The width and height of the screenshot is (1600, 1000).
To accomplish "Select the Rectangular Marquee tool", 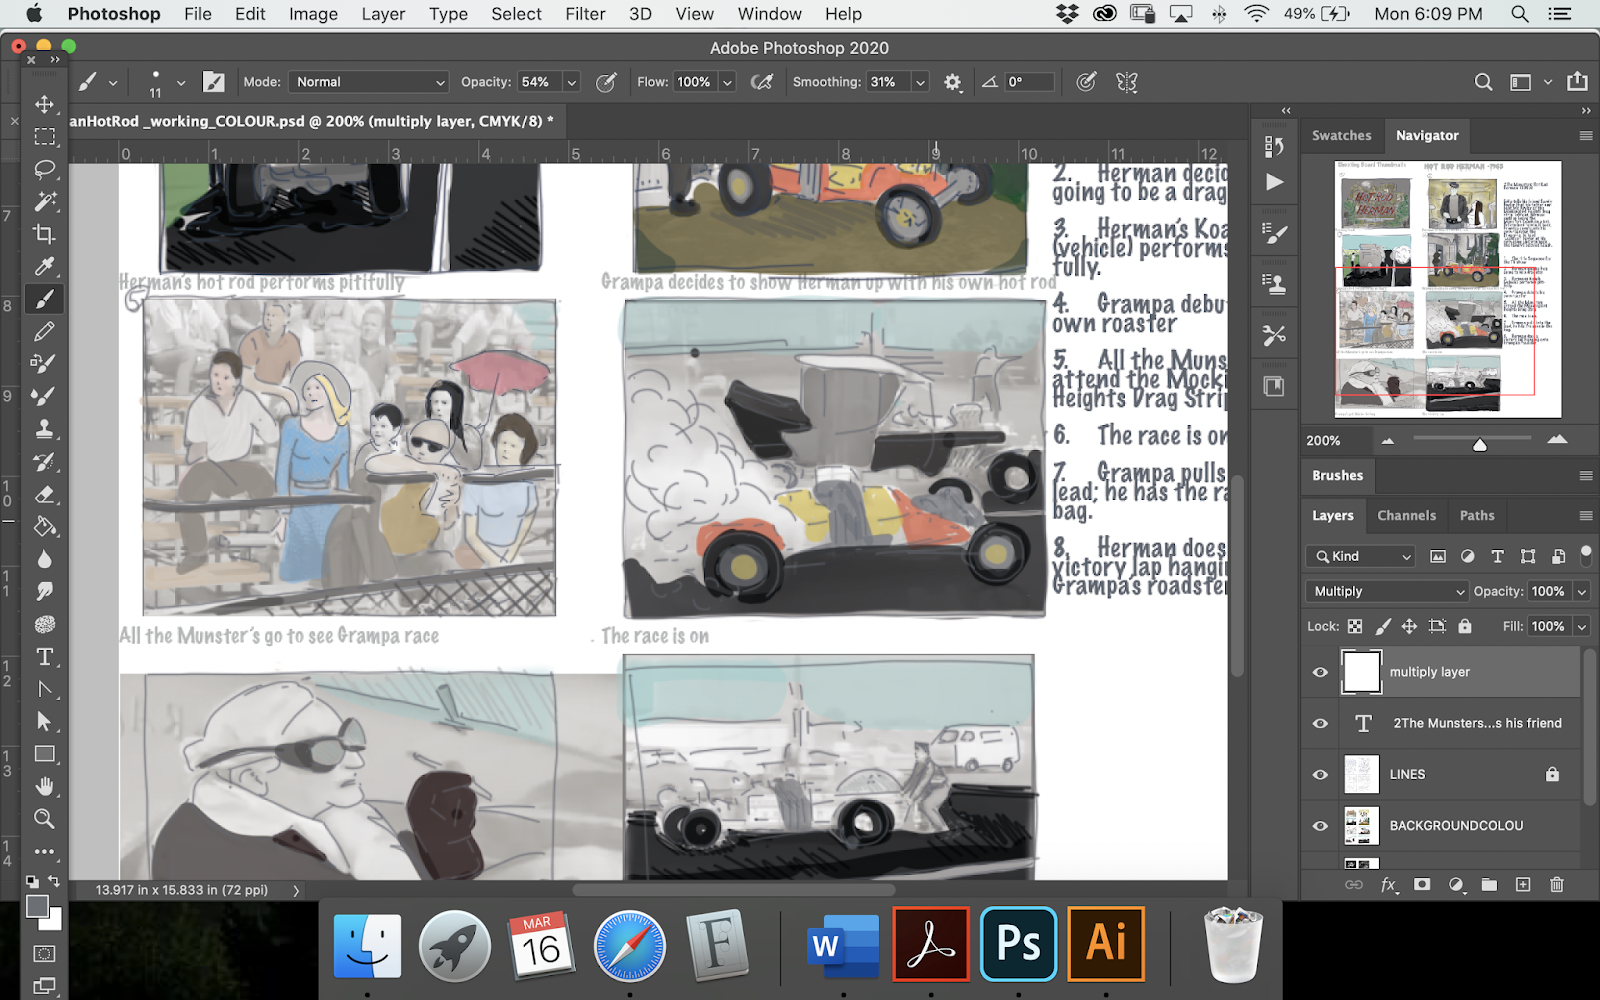I will [45, 137].
